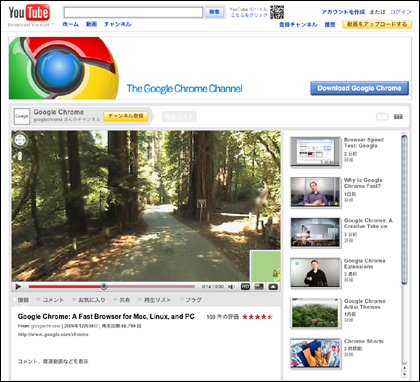Viewport: 420px width, 382px height.
Task: Click the YouTube logo
Action: [x=29, y=13]
